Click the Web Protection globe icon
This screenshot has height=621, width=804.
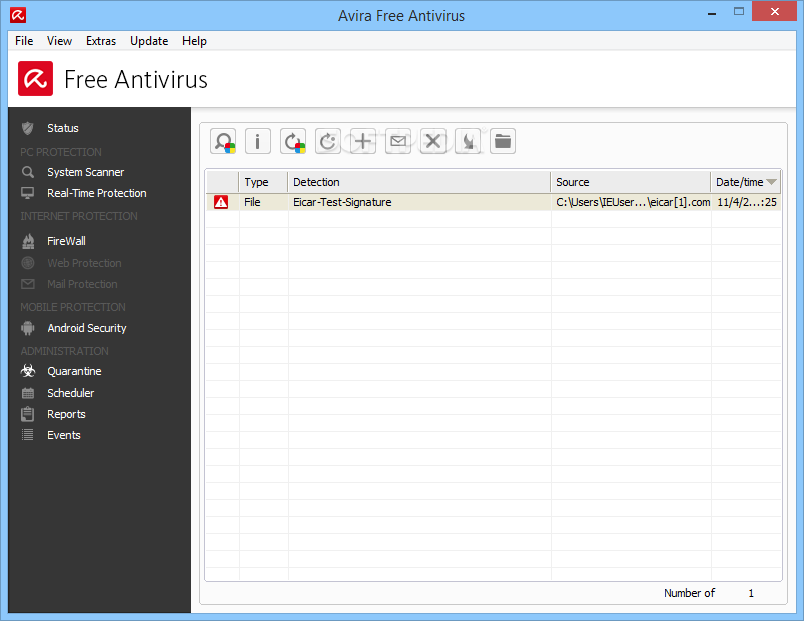click(x=28, y=263)
